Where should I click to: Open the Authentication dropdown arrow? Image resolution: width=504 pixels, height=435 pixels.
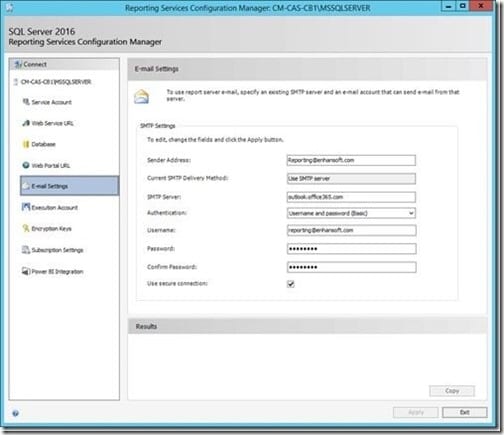411,213
